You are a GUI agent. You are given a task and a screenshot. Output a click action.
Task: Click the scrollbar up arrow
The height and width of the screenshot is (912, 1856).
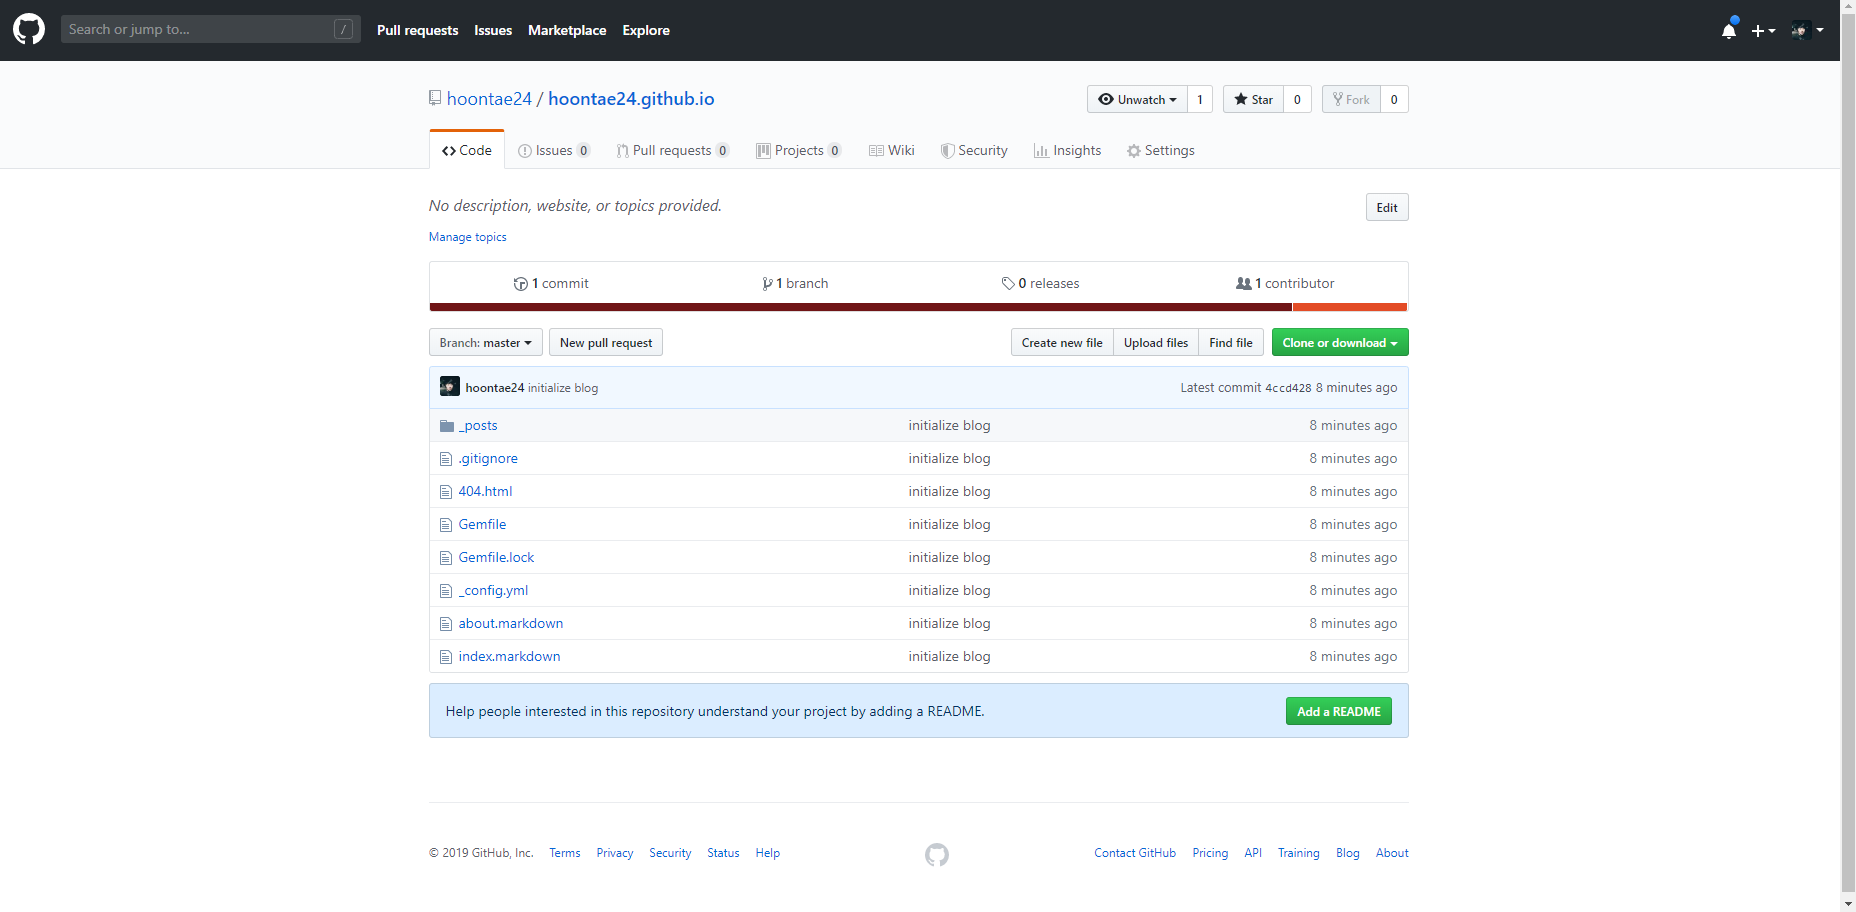[x=1848, y=8]
